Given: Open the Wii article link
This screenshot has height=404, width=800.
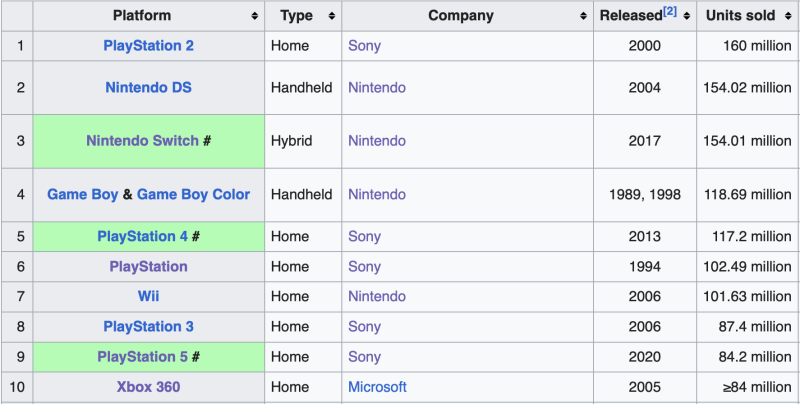Looking at the screenshot, I should 148,296.
